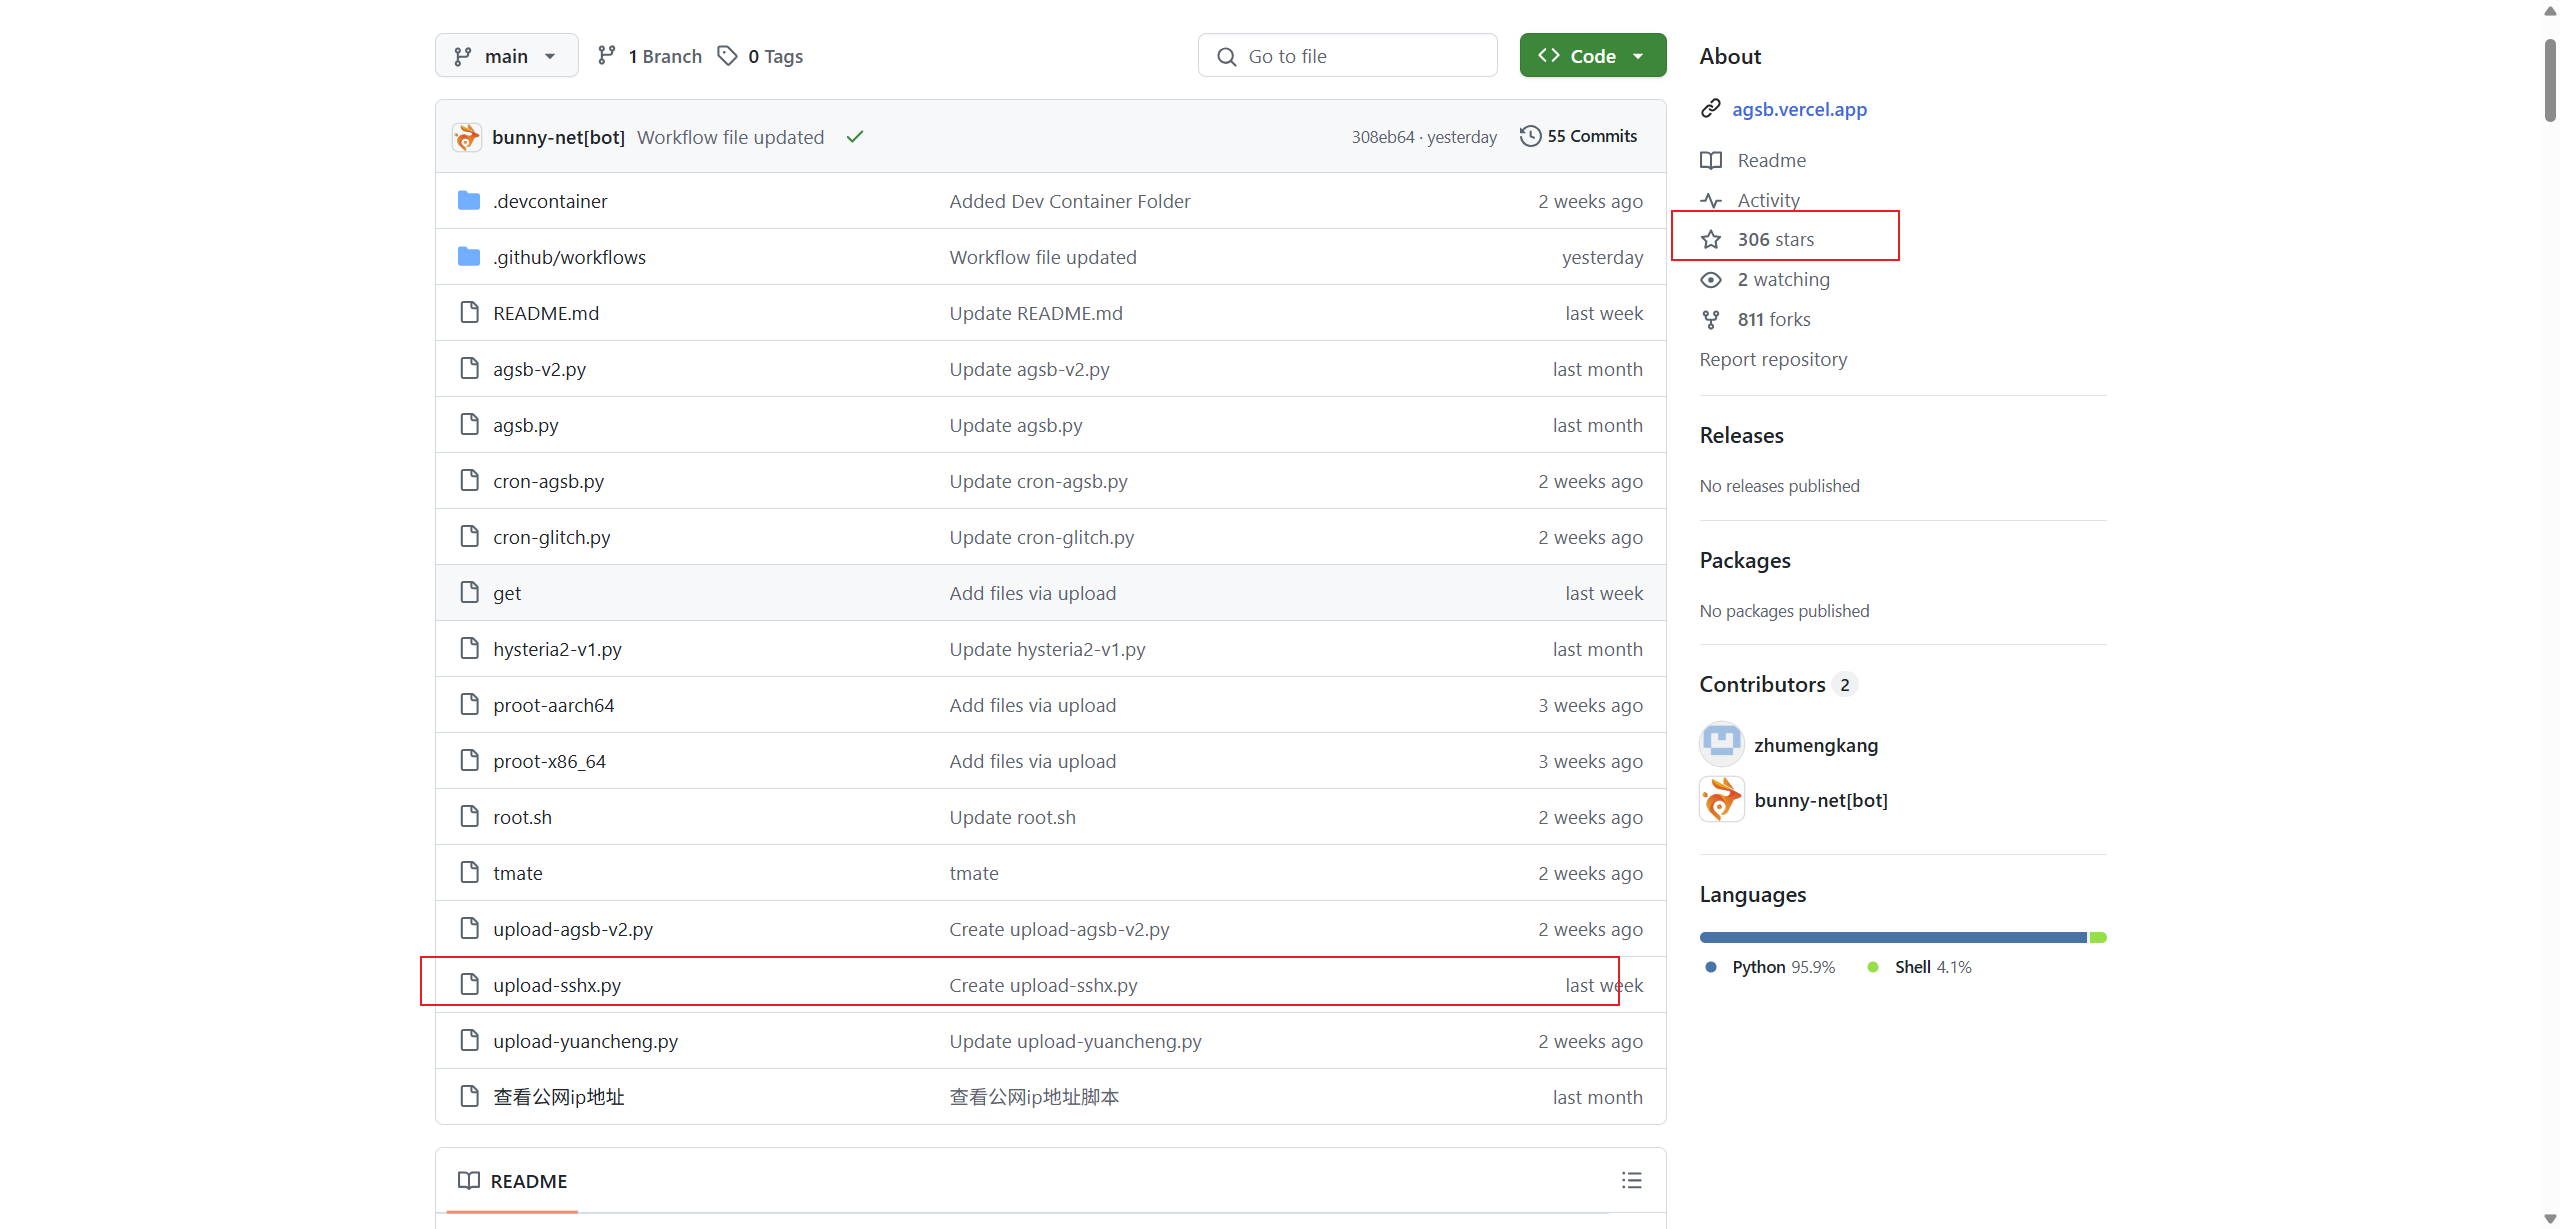Click the Report repository link

coord(1773,359)
